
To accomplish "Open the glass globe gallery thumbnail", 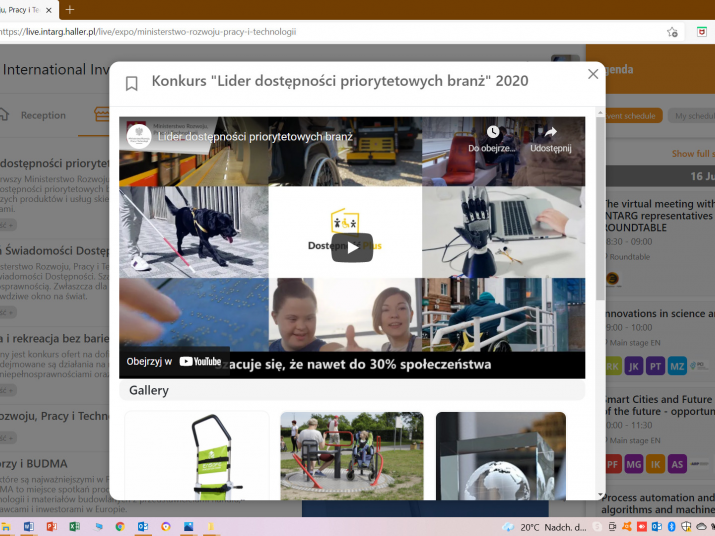I will tap(500, 455).
